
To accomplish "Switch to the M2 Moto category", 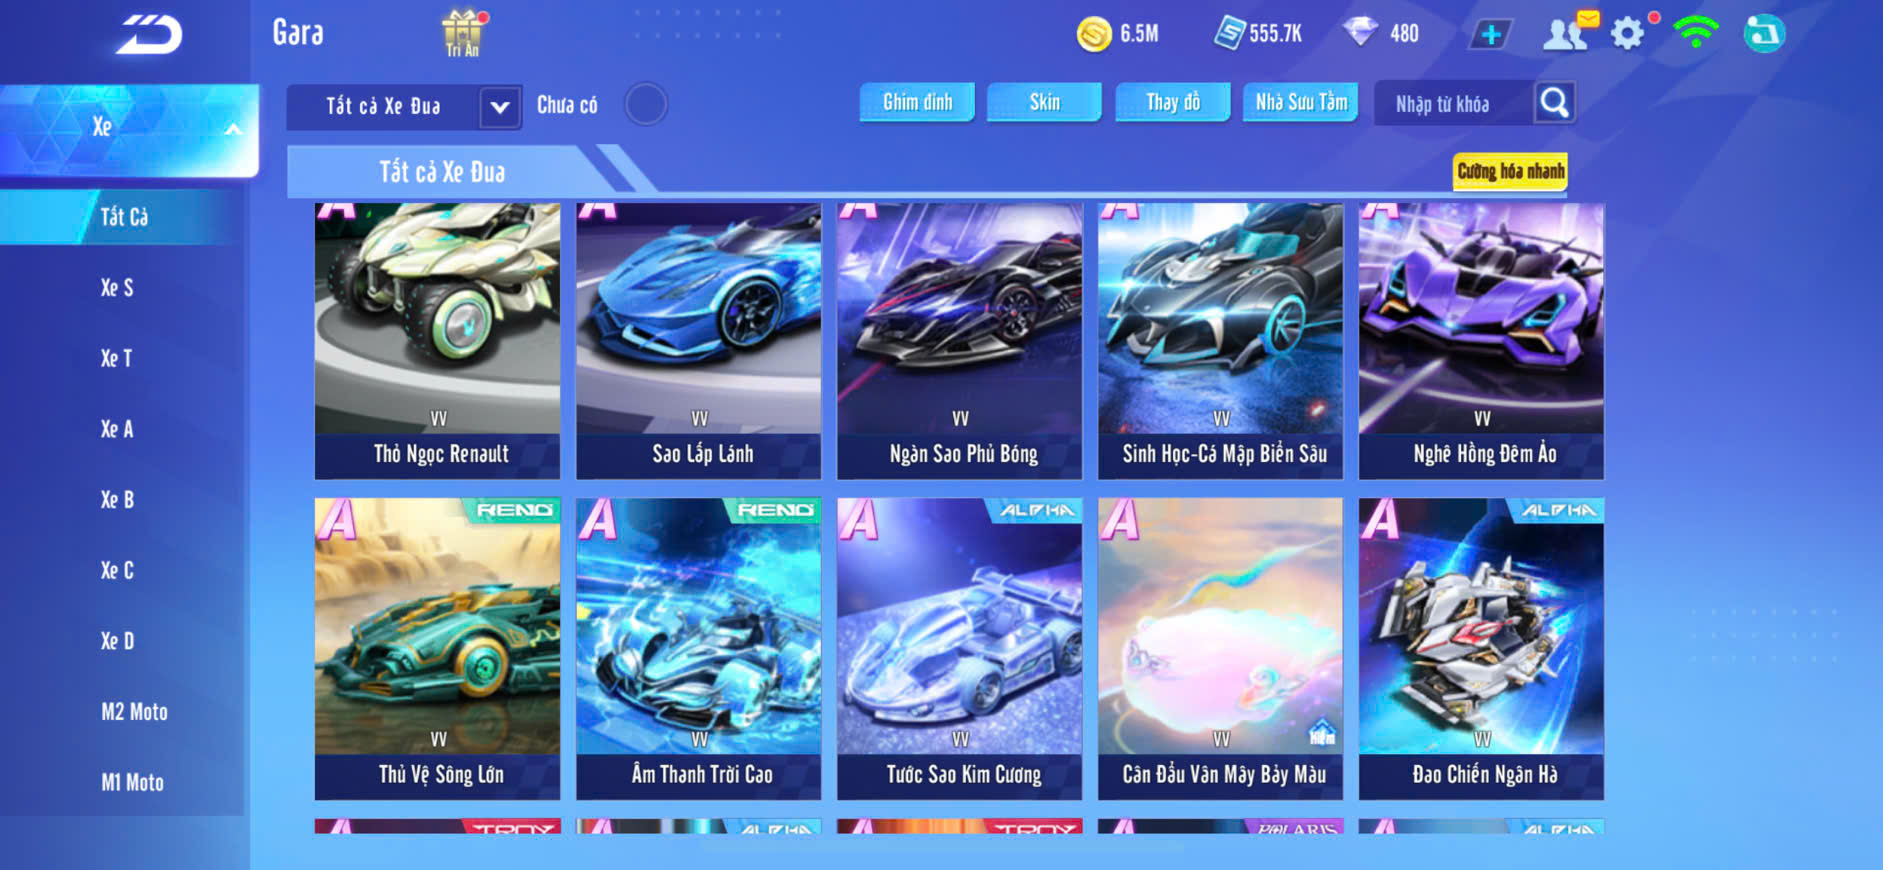I will tap(135, 712).
